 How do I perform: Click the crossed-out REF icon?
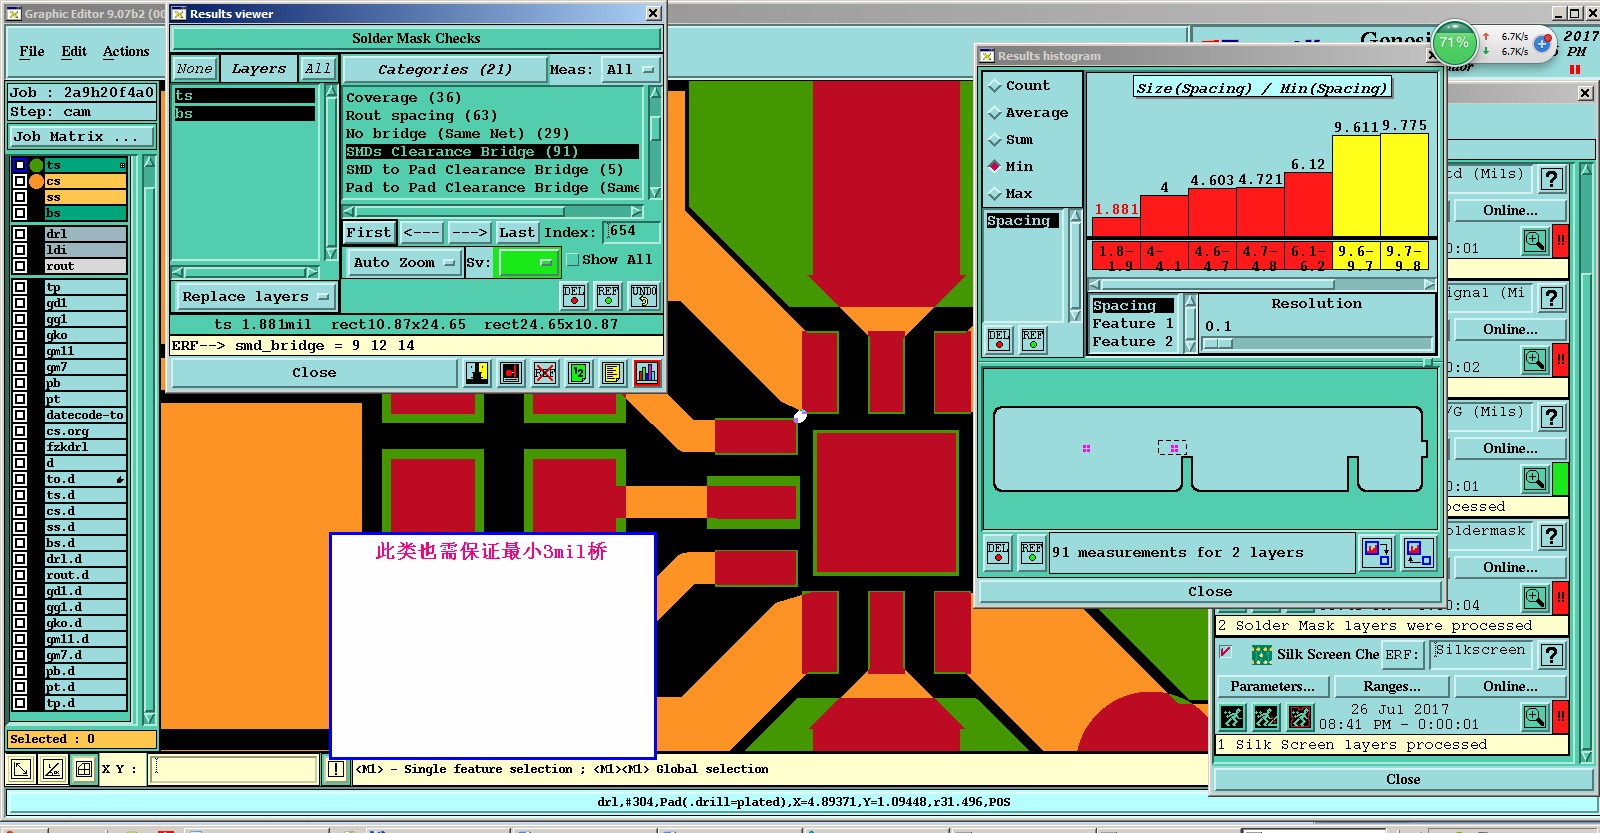pyautogui.click(x=545, y=373)
